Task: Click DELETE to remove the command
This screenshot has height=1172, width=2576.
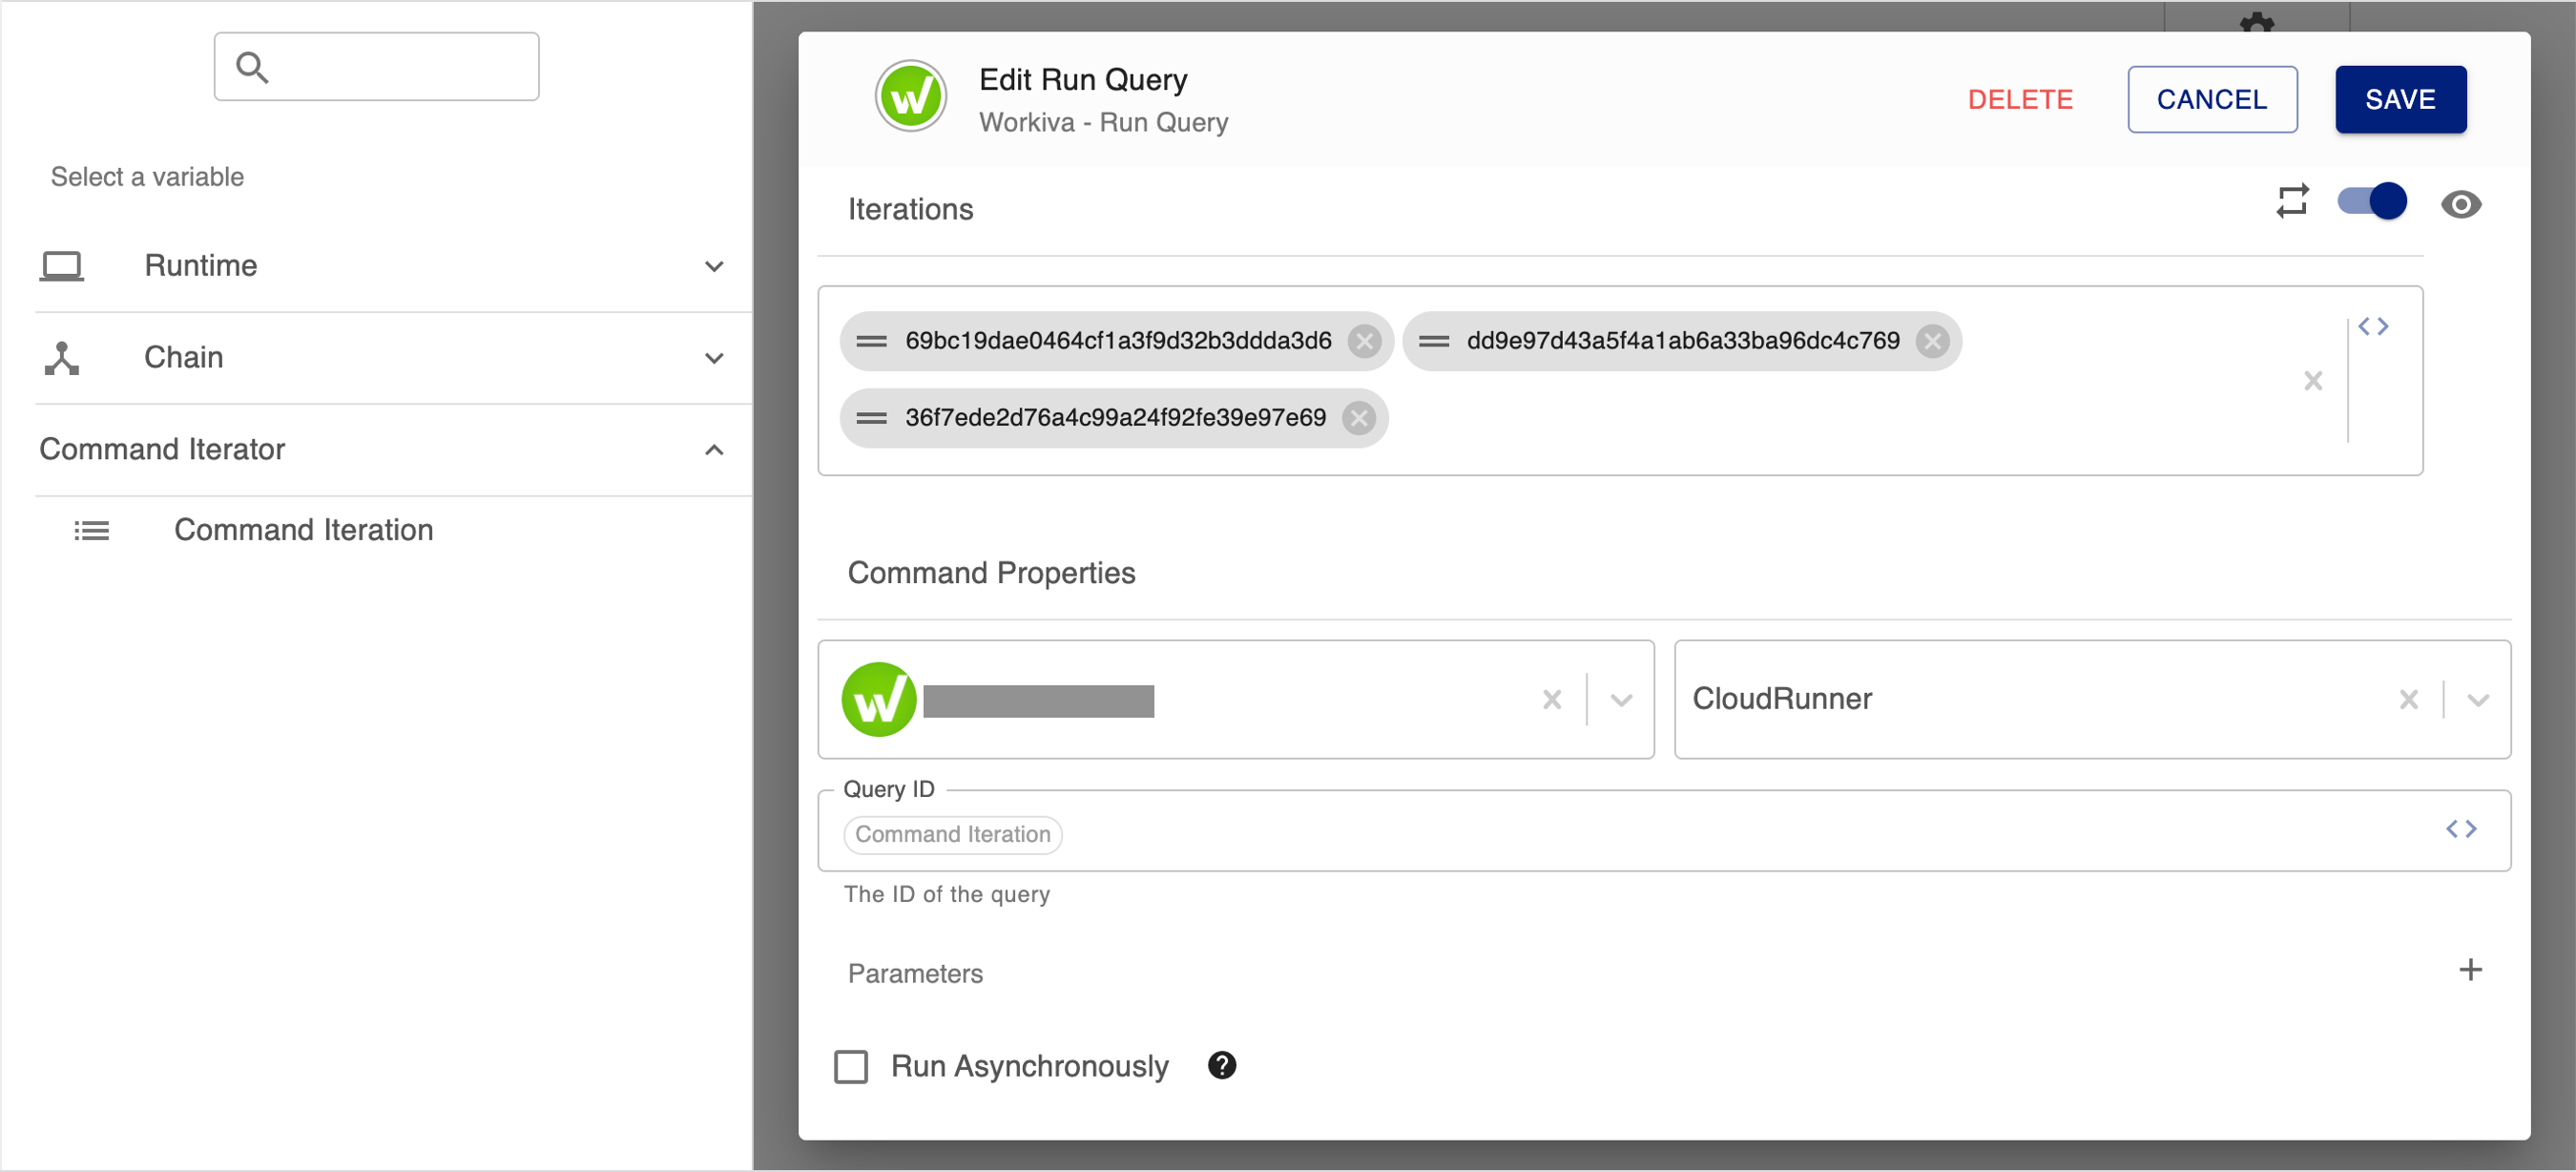Action: click(x=2019, y=99)
